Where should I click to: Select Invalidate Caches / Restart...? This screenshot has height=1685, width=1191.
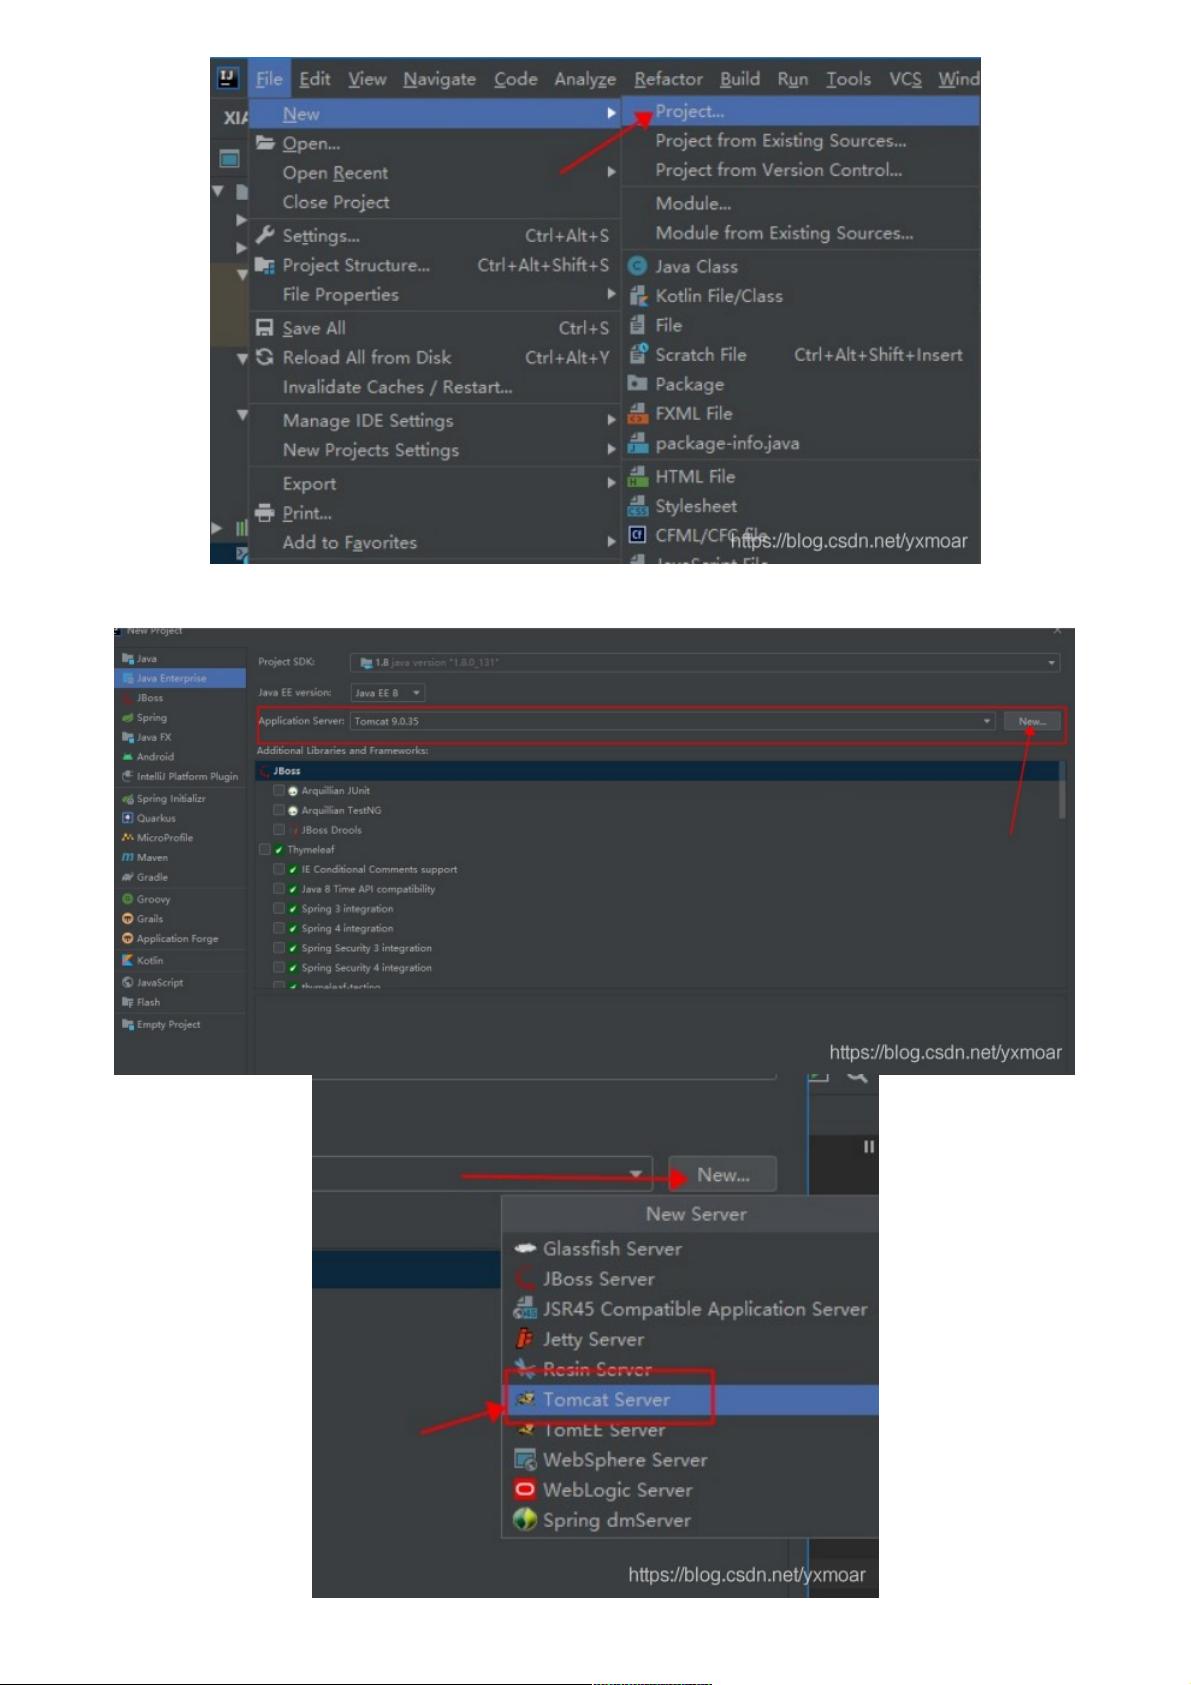pyautogui.click(x=433, y=387)
